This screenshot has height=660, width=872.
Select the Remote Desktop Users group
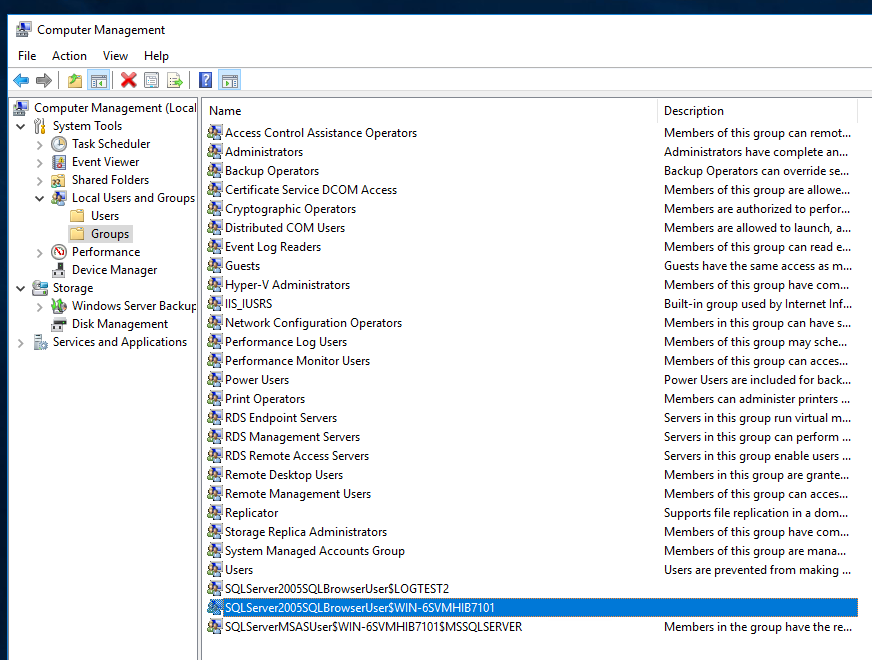click(x=284, y=475)
